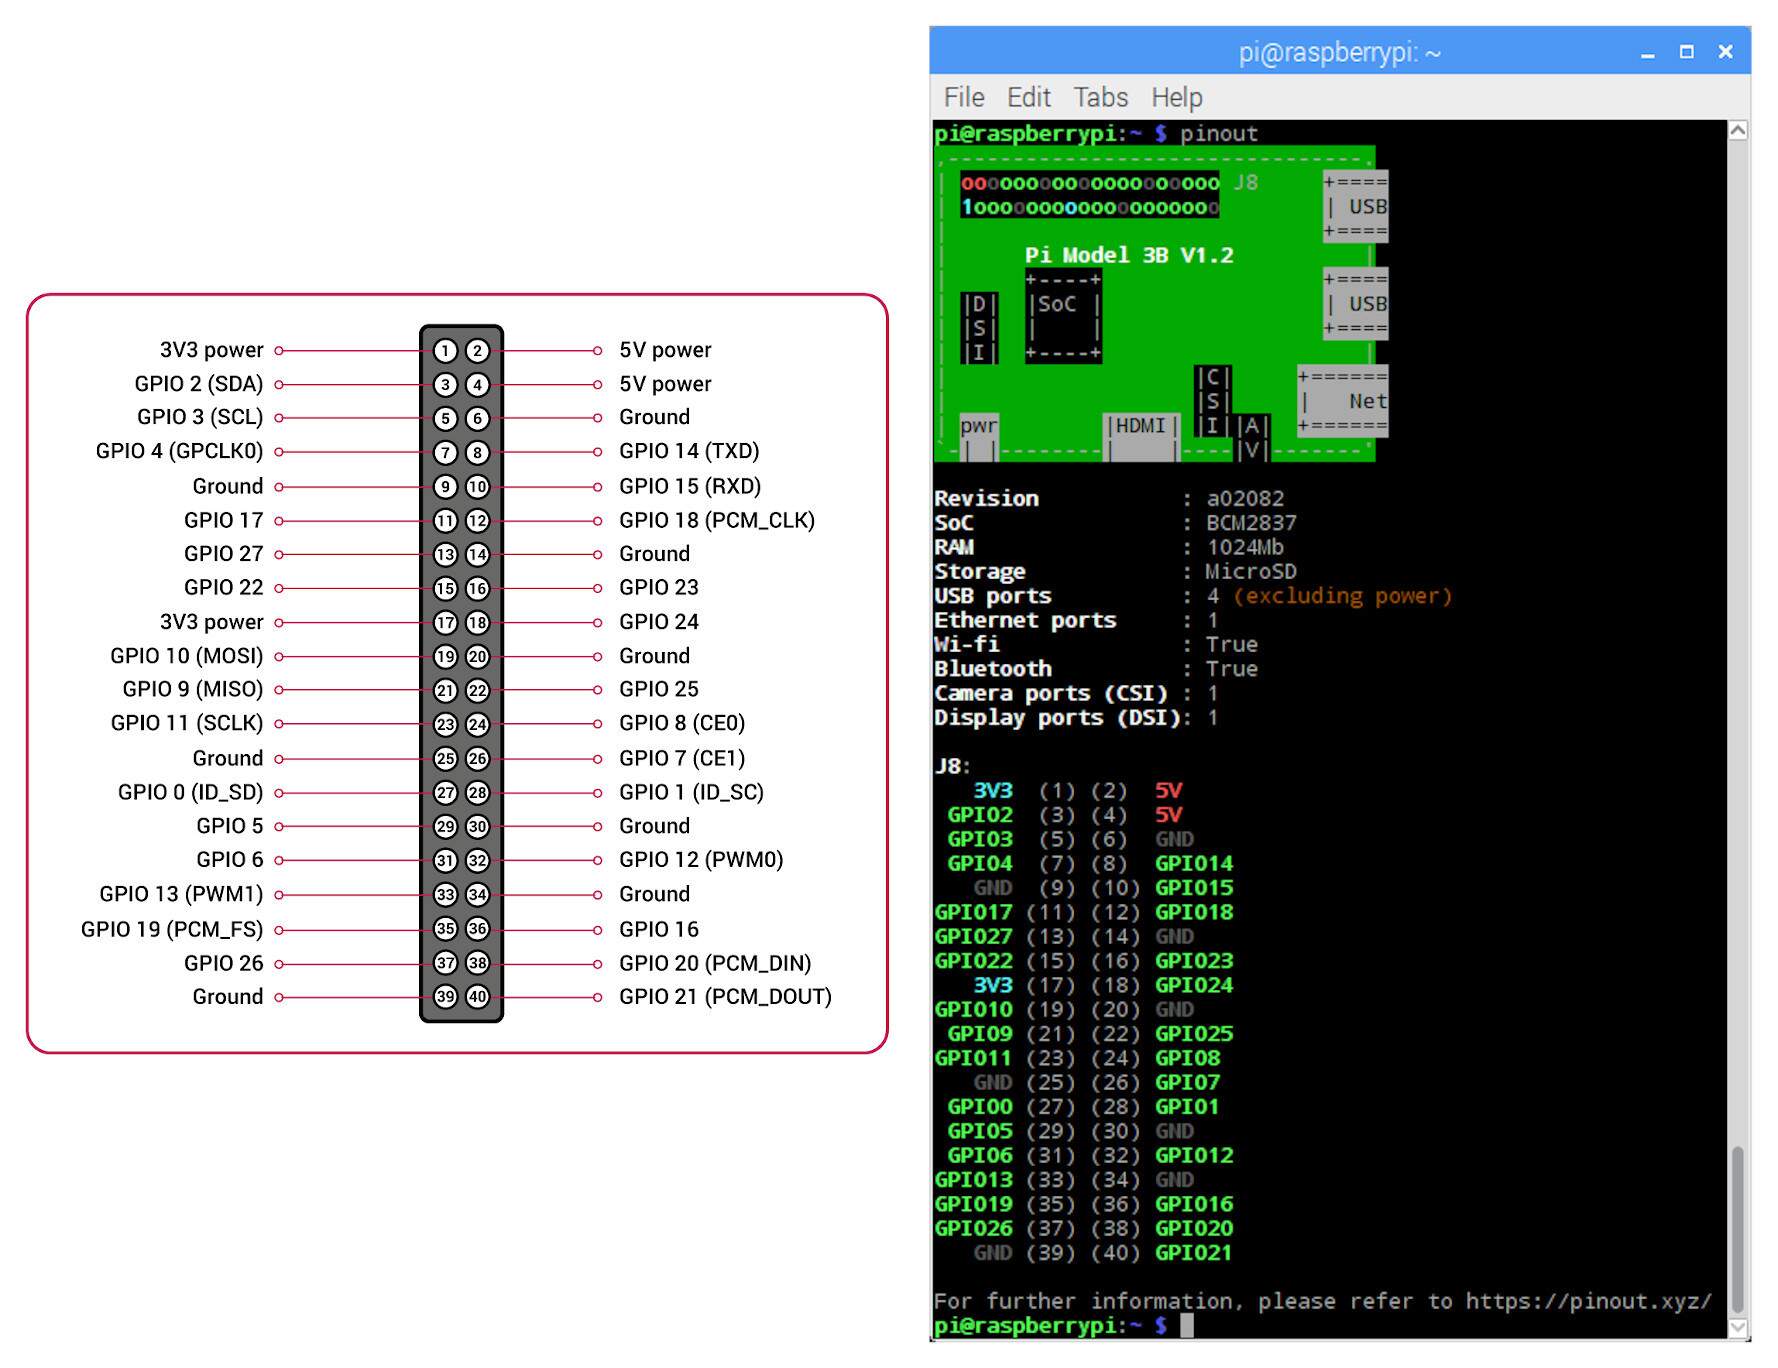
Task: Click the 'GPIO 4 (GPCLK0)' label
Action: [179, 451]
